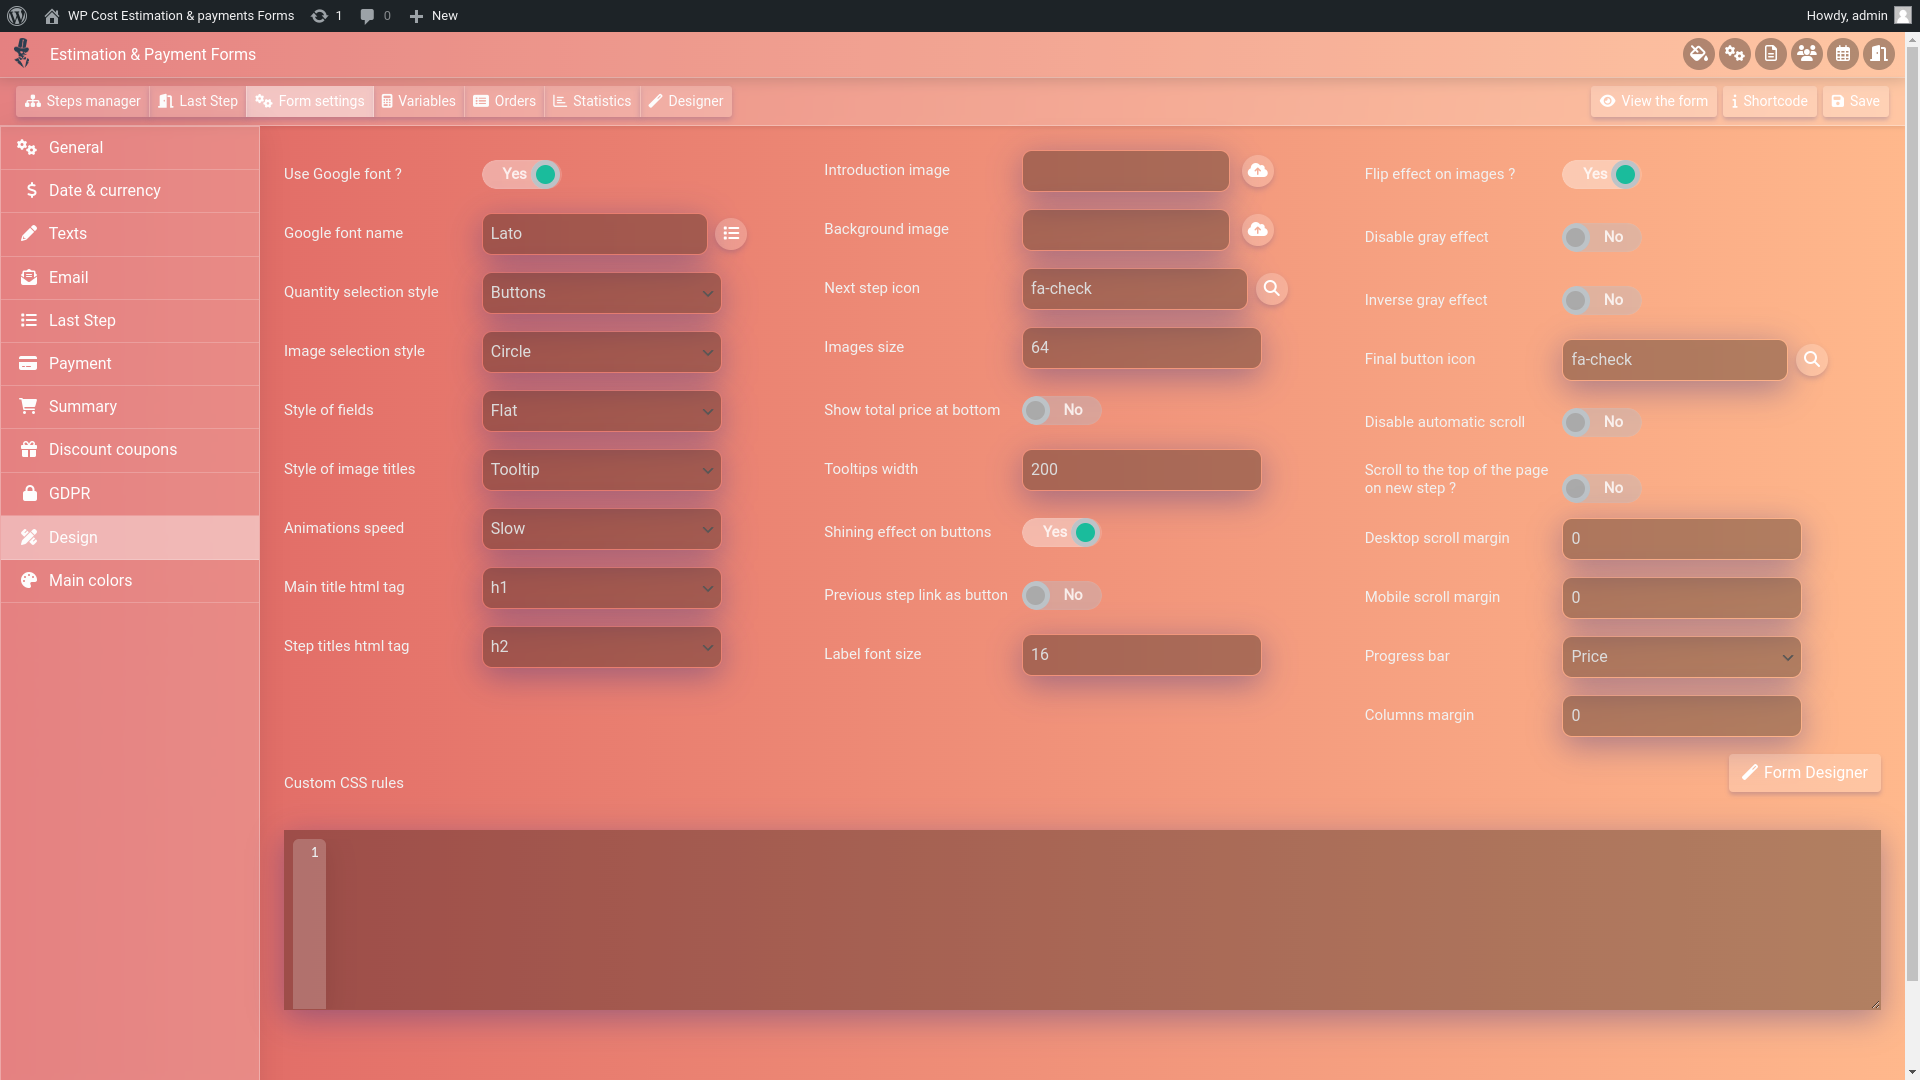Open Quantity selection style dropdown
1920x1080 pixels.
click(x=601, y=293)
